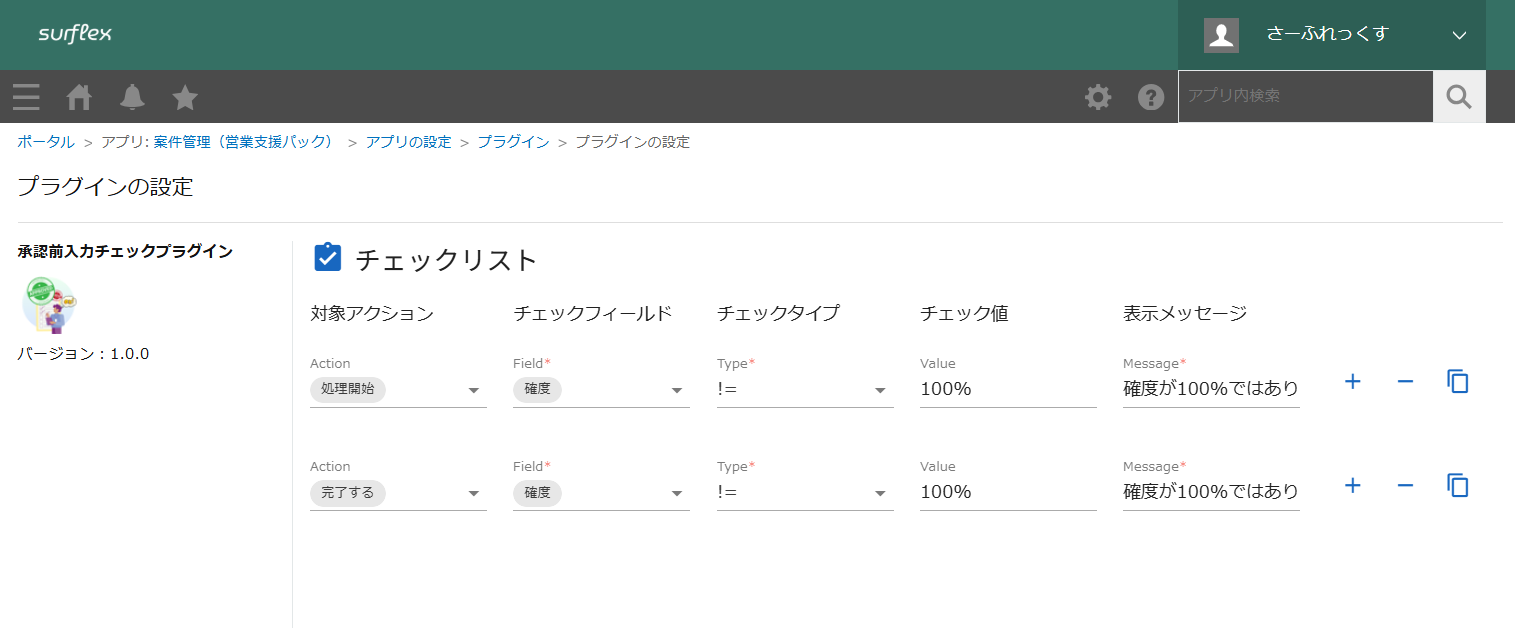This screenshot has height=628, width=1515.
Task: Remove the 完了する row with minus icon
Action: pos(1405,484)
